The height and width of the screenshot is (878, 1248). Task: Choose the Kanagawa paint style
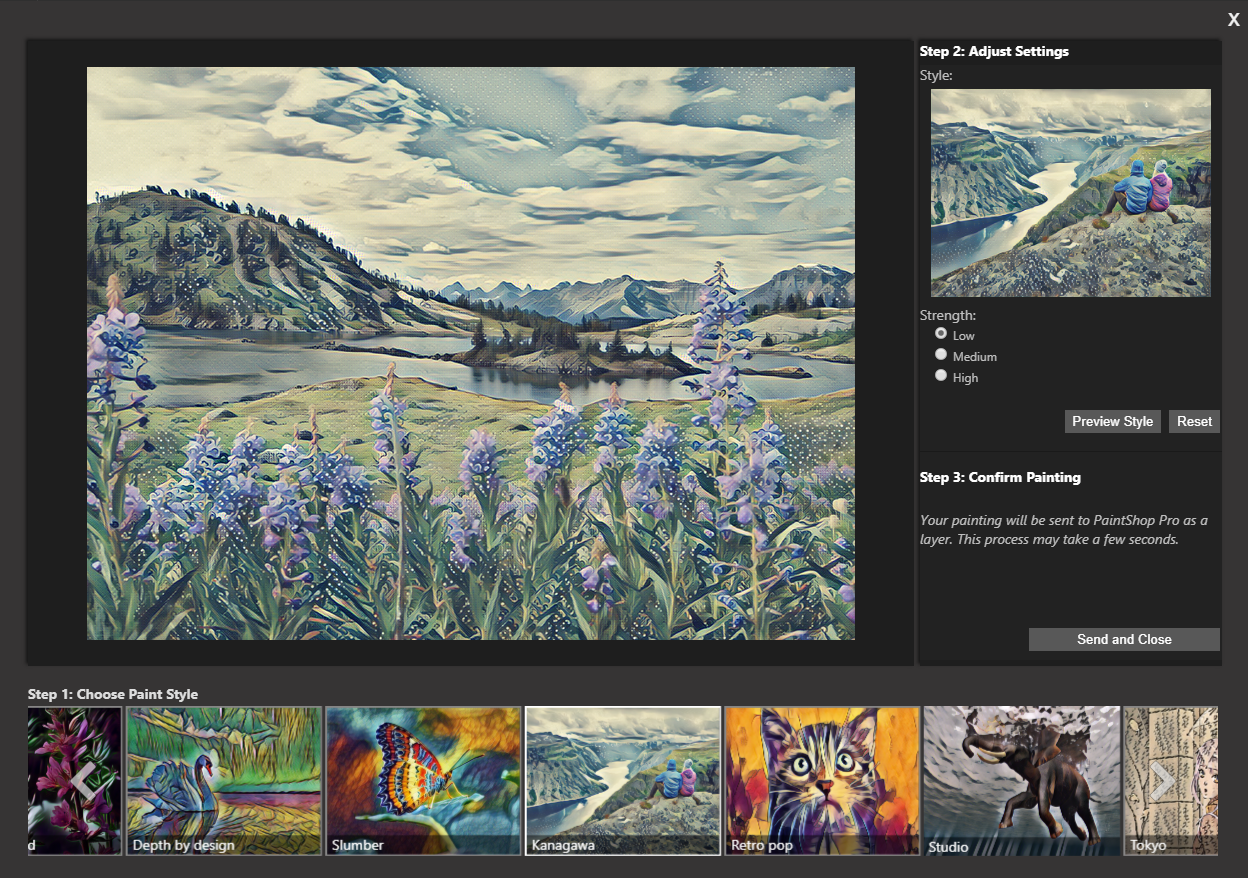coord(622,781)
